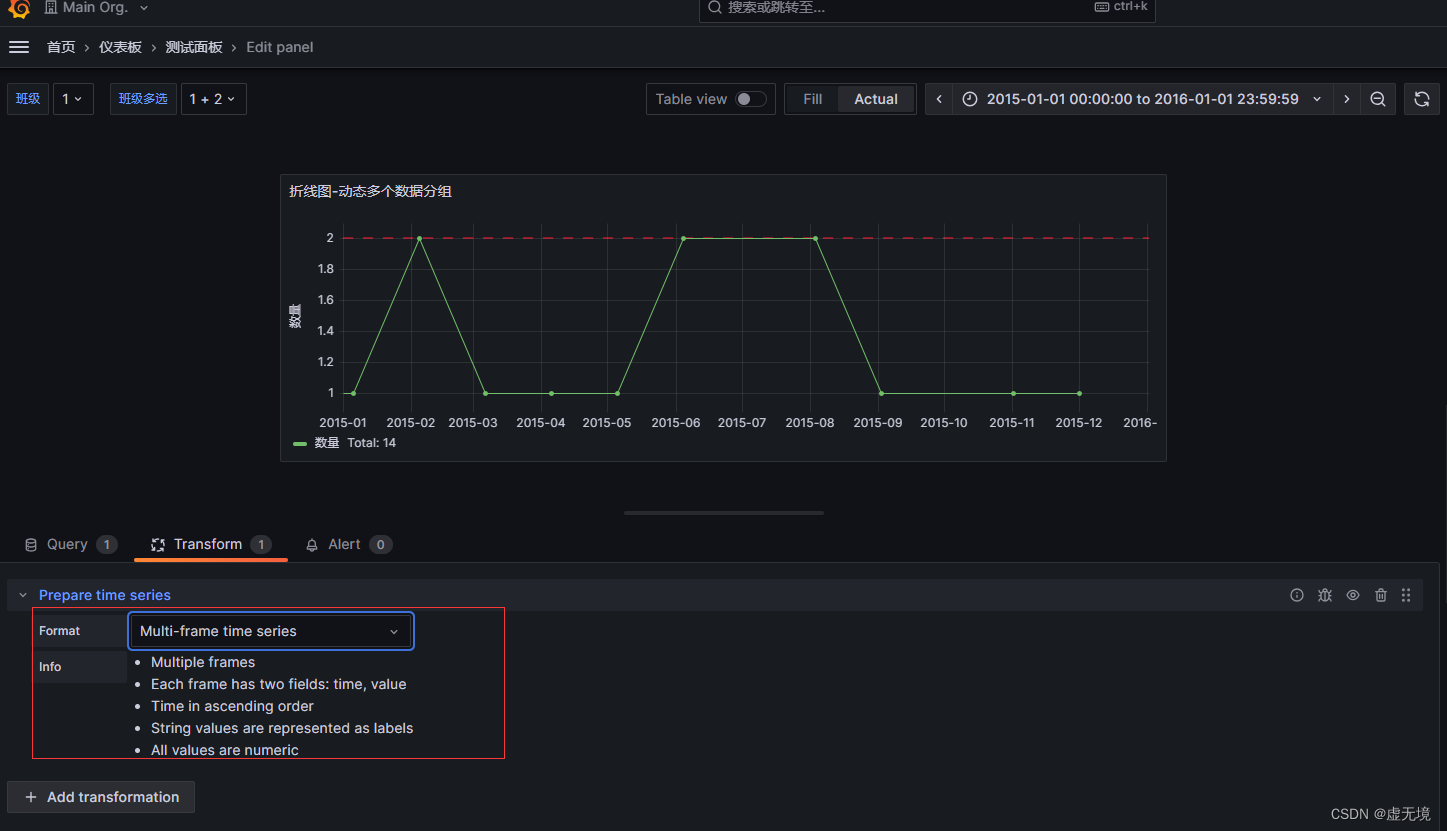Shift time range backward with left arrow
This screenshot has height=831, width=1447.
(939, 99)
